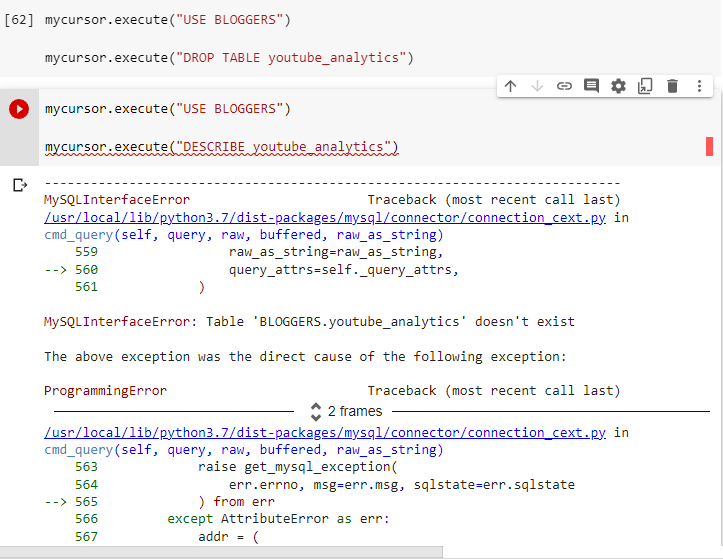723x560 pixels.
Task: Run the DESCRIBE youtube_analytics cell
Action: tap(19, 109)
